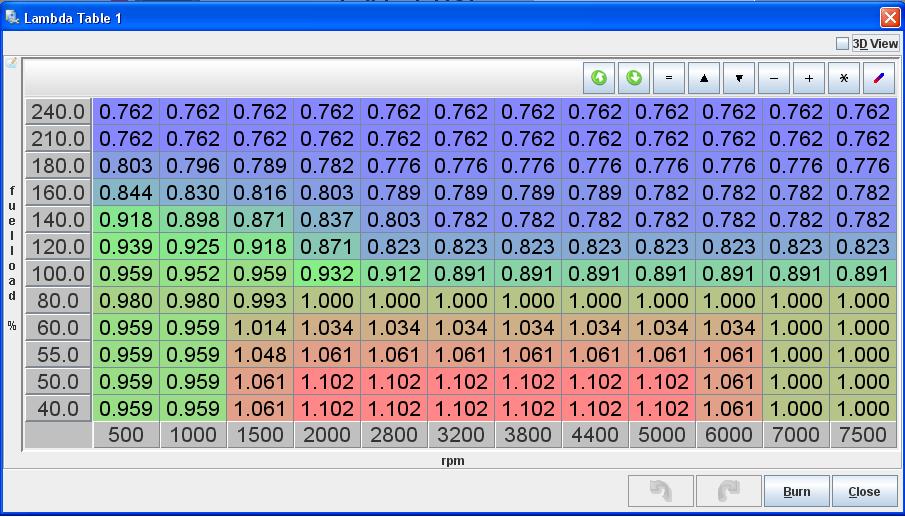Click the grayed-out undo arrow button

pos(661,491)
